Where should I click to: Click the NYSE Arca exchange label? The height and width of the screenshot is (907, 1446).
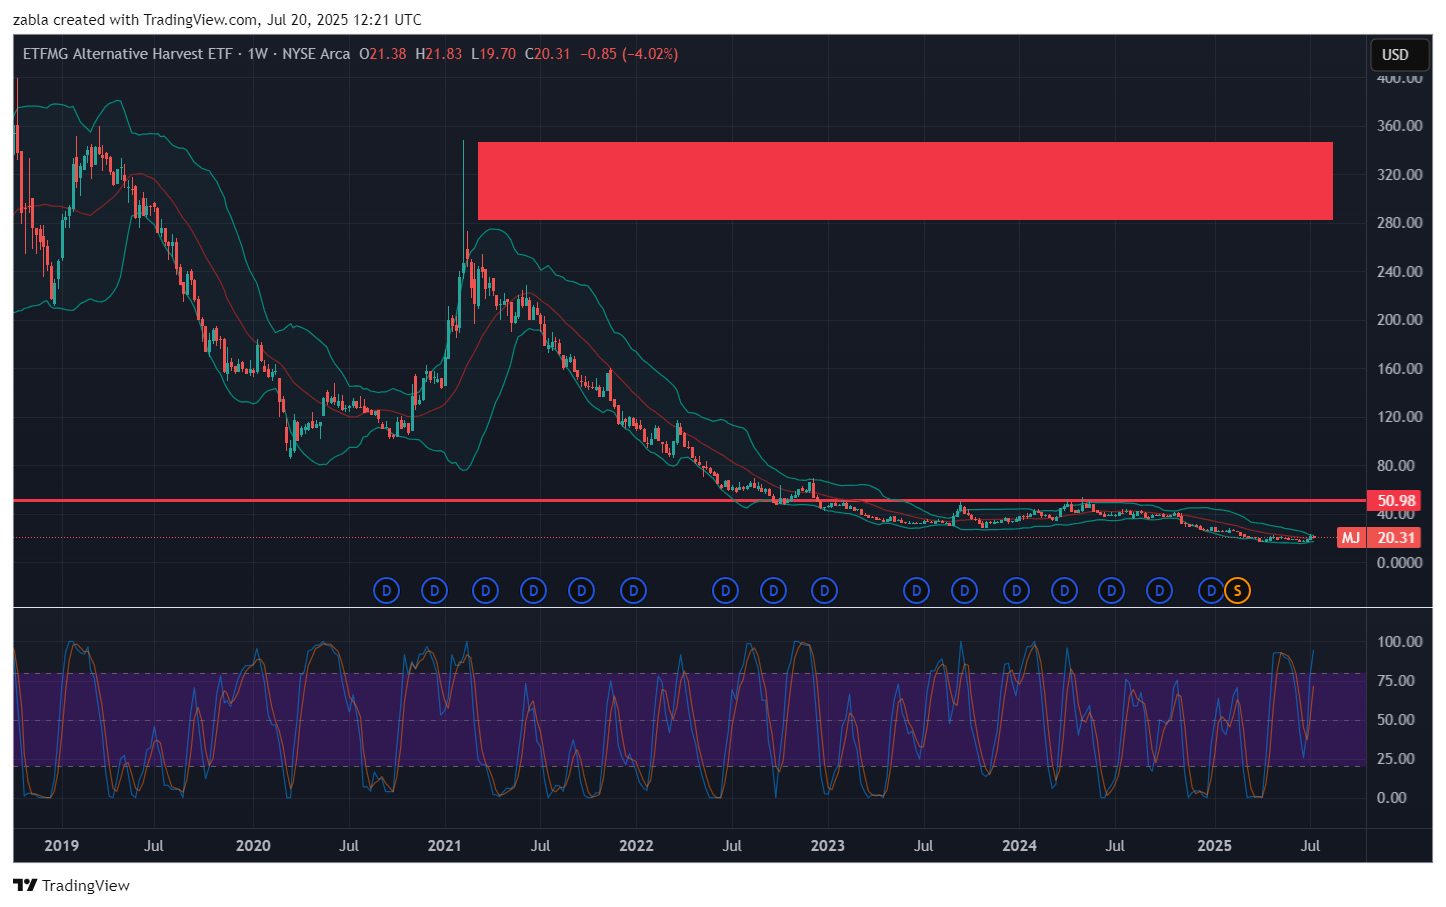point(316,54)
